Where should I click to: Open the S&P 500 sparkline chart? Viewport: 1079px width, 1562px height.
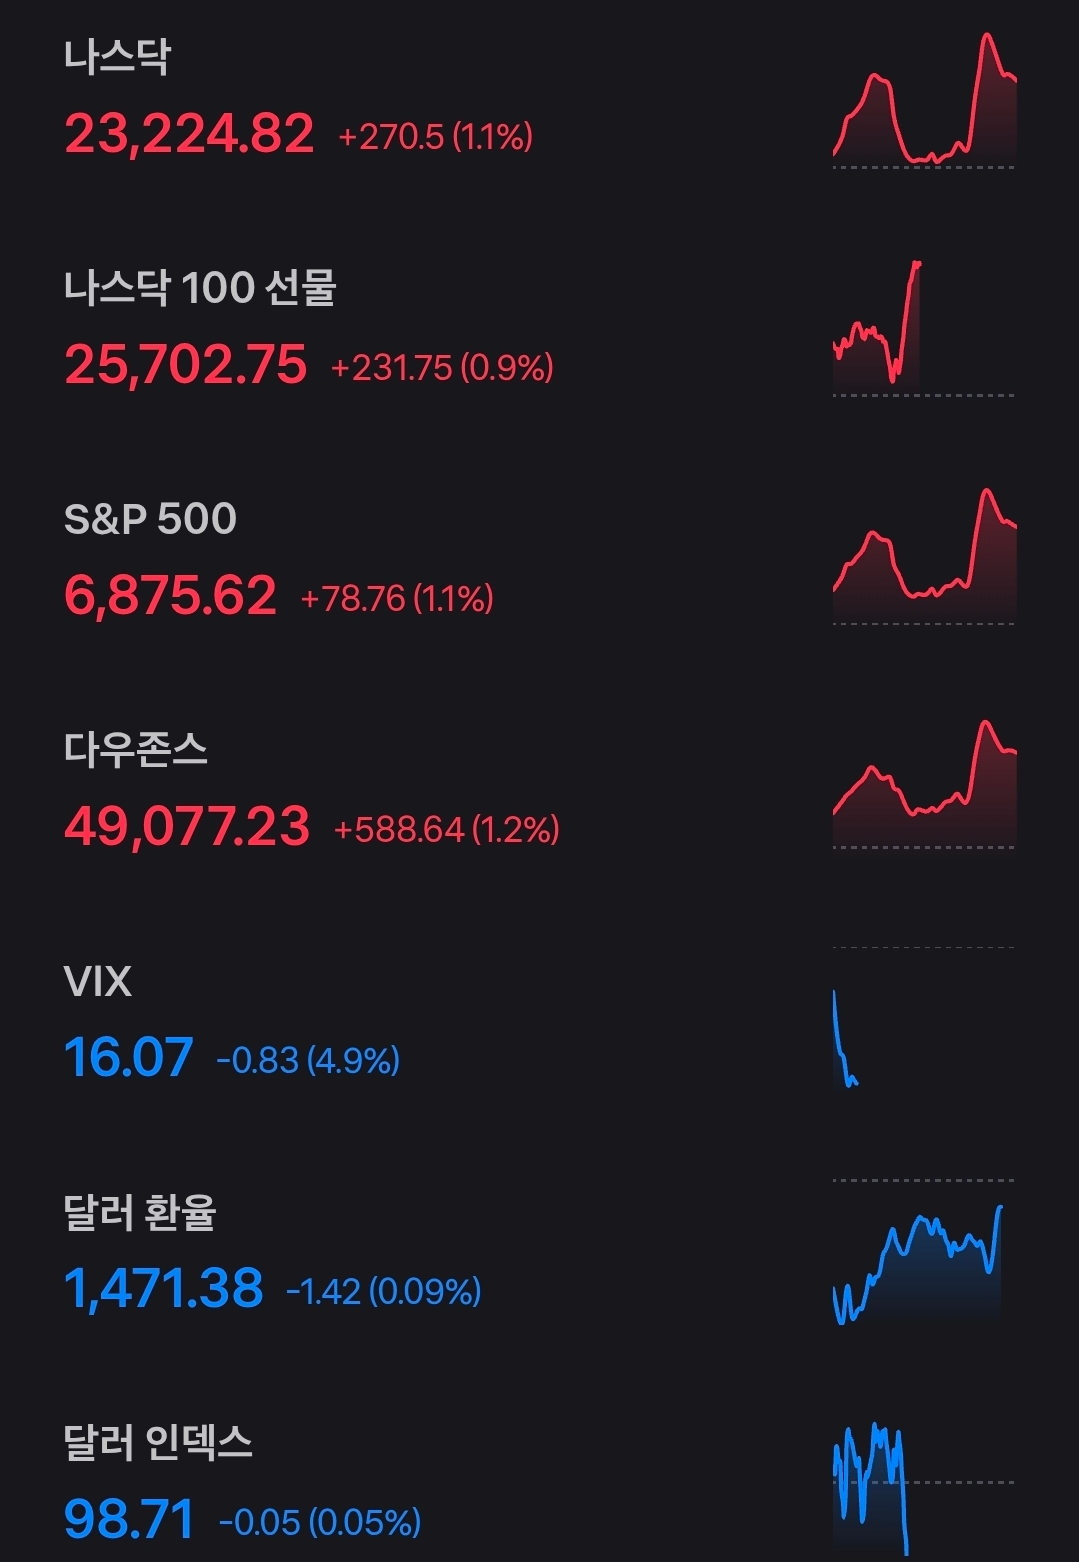click(x=924, y=558)
